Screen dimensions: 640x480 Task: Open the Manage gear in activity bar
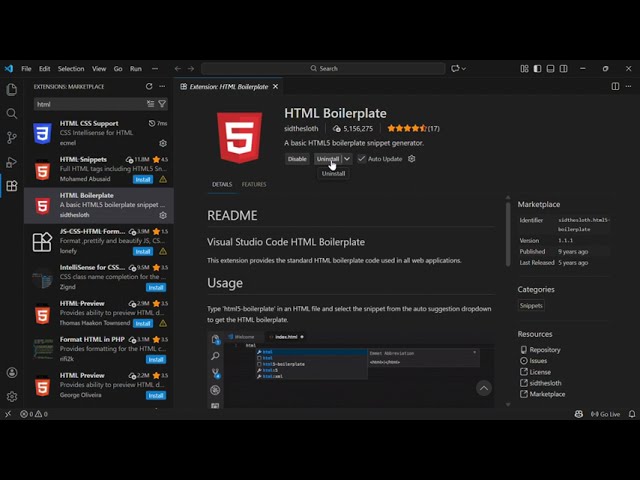coord(12,396)
